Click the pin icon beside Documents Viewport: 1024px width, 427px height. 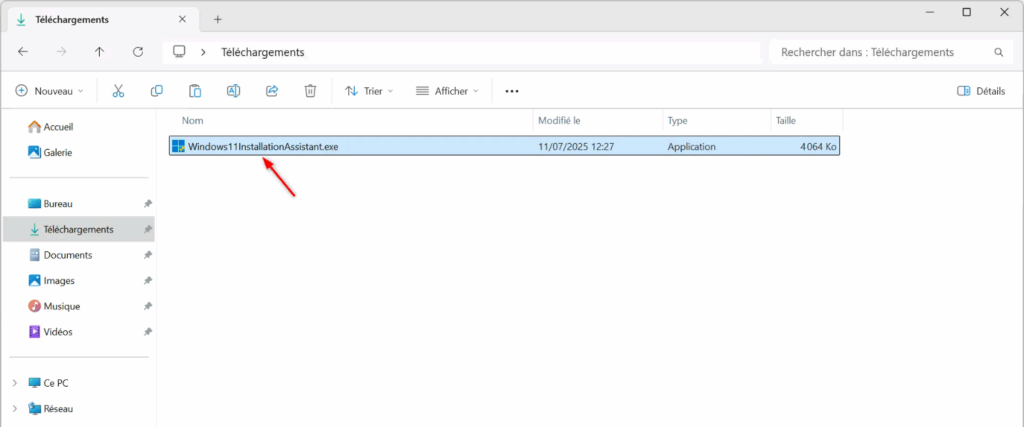pos(148,255)
